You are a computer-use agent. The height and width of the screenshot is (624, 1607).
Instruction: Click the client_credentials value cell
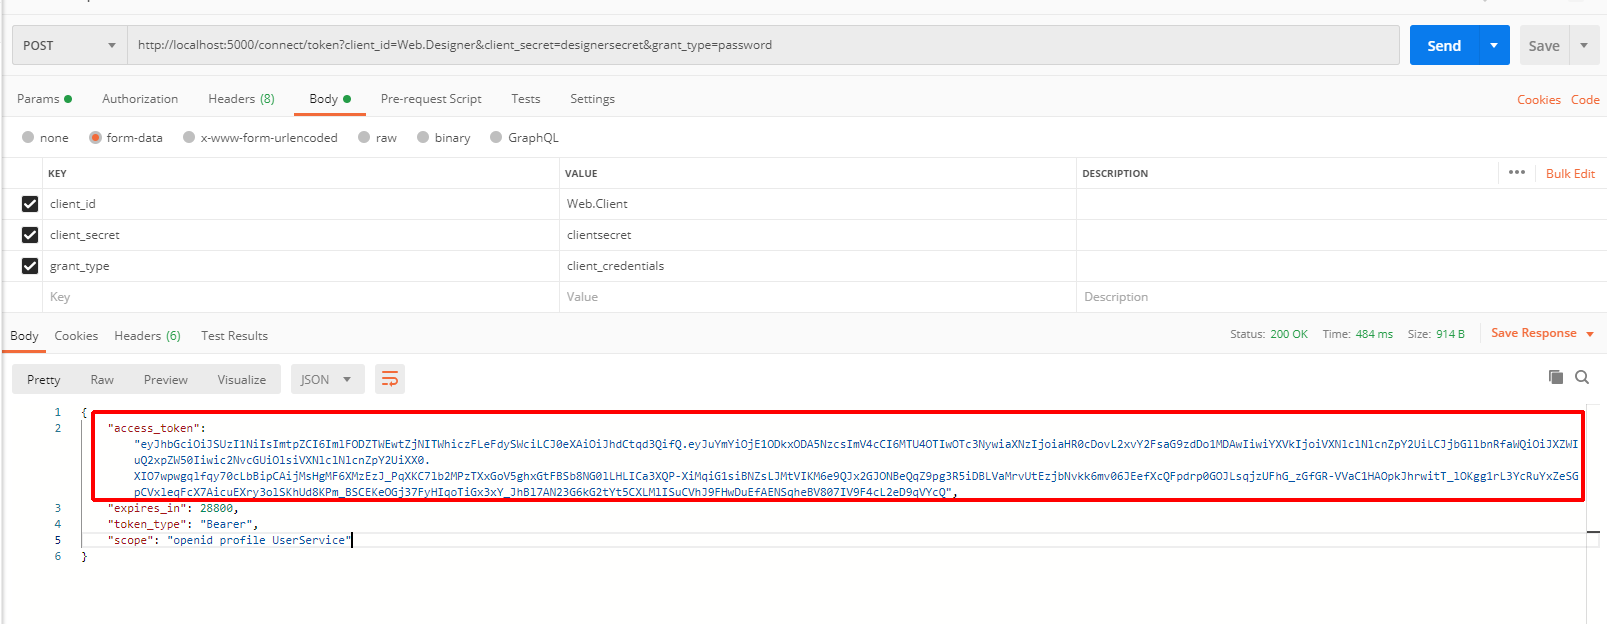tap(818, 266)
